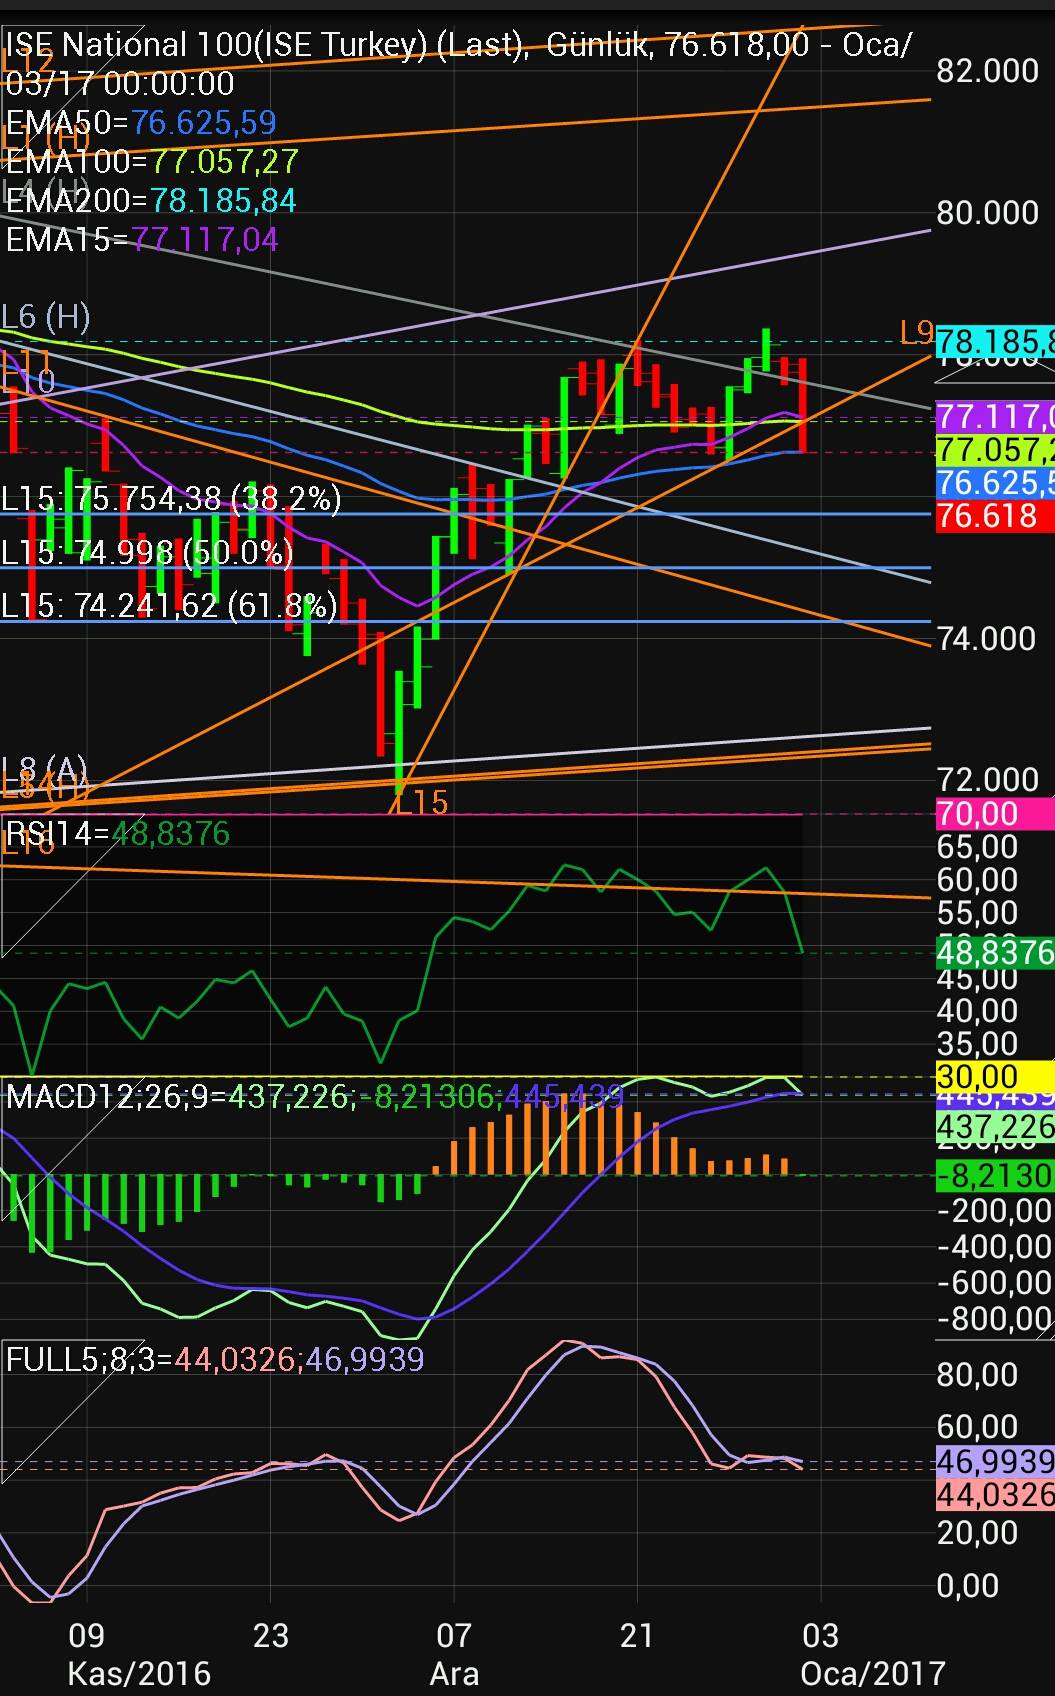Tap the EMA50 indicator label
The height and width of the screenshot is (1696, 1055).
[141, 122]
